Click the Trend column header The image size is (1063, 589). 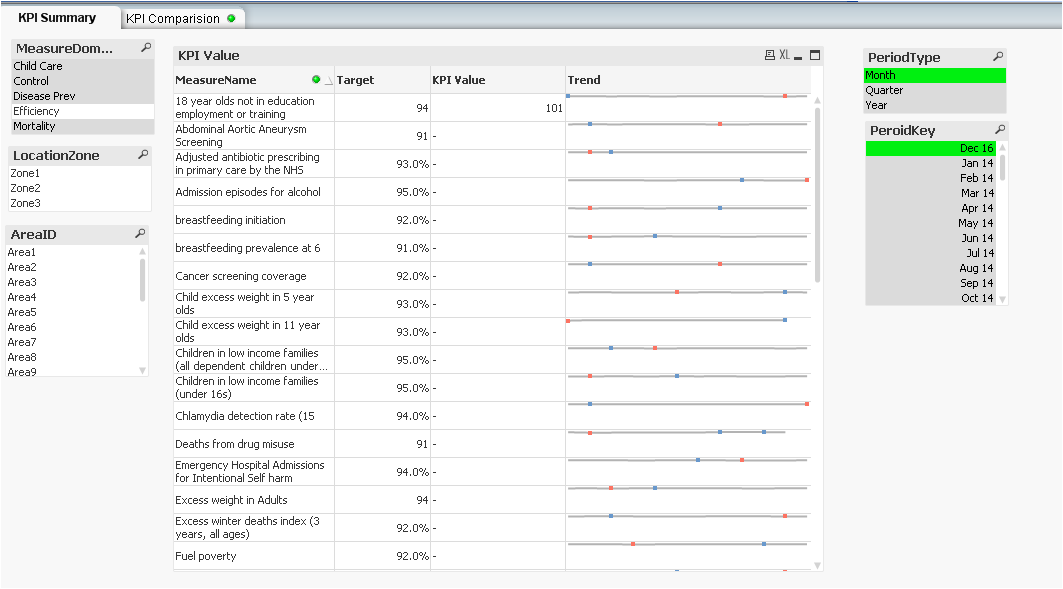tap(585, 80)
